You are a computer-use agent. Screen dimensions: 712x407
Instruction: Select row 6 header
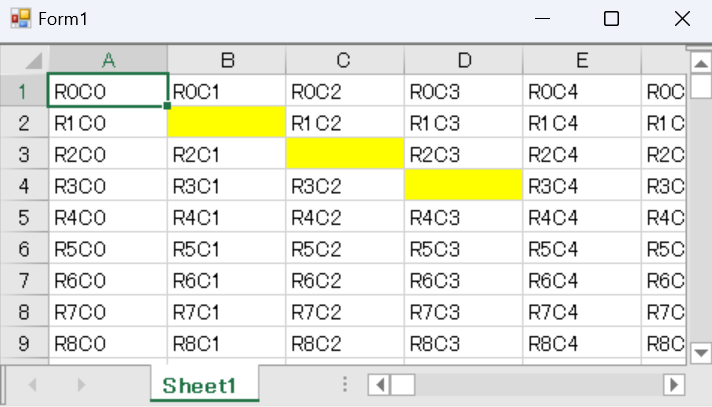coord(25,248)
